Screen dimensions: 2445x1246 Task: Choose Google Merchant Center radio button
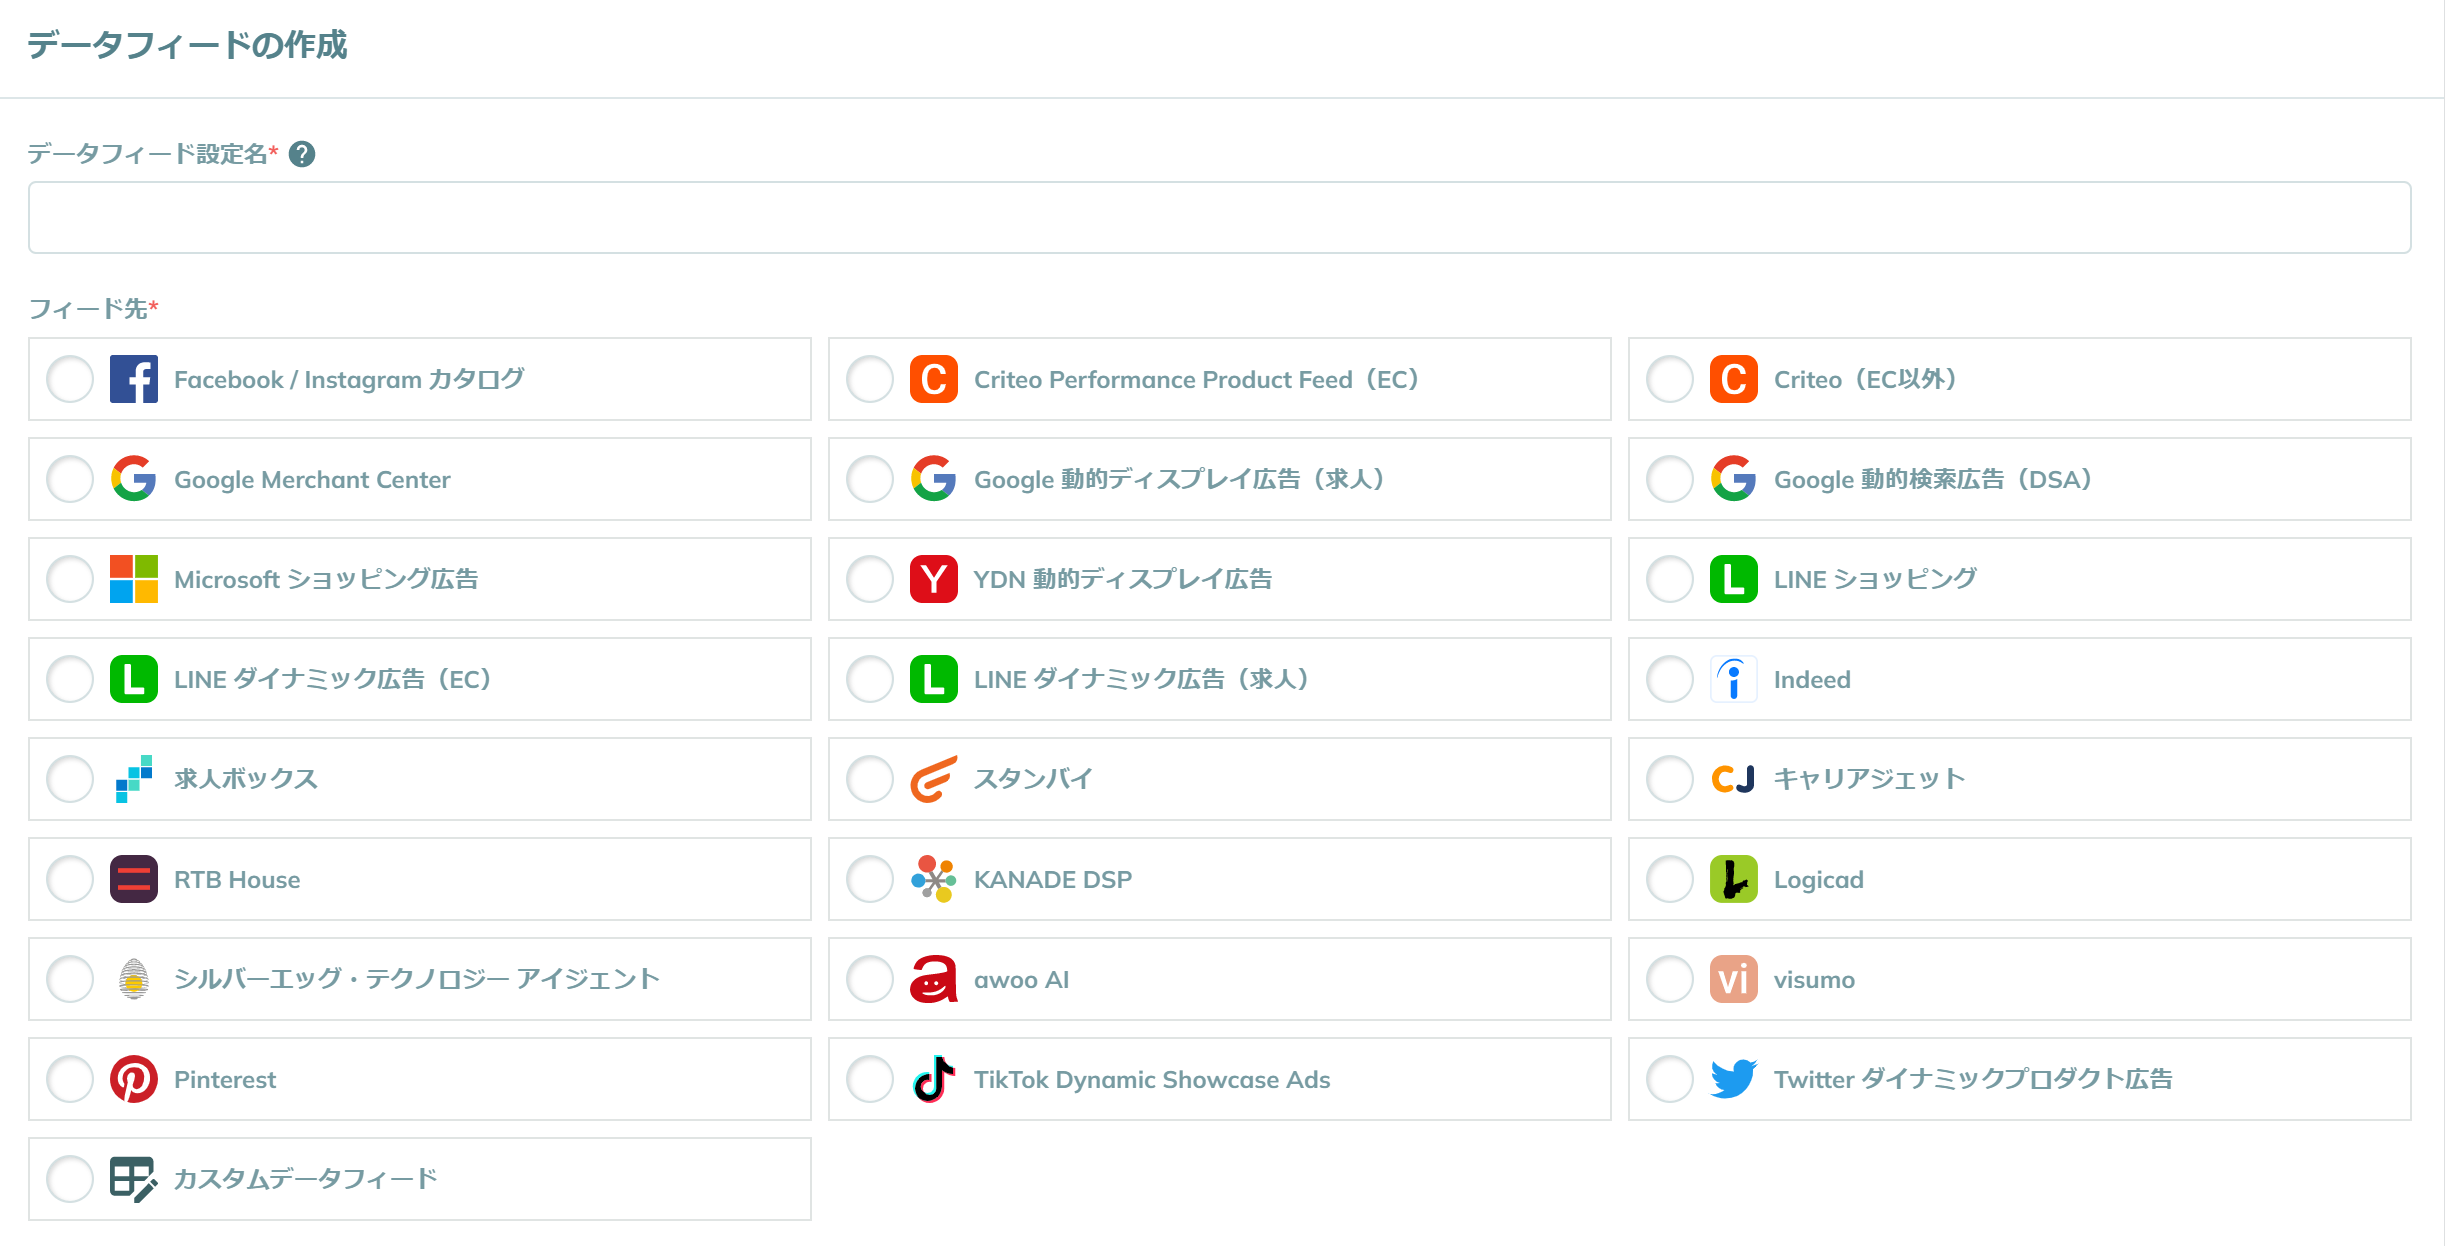70,479
